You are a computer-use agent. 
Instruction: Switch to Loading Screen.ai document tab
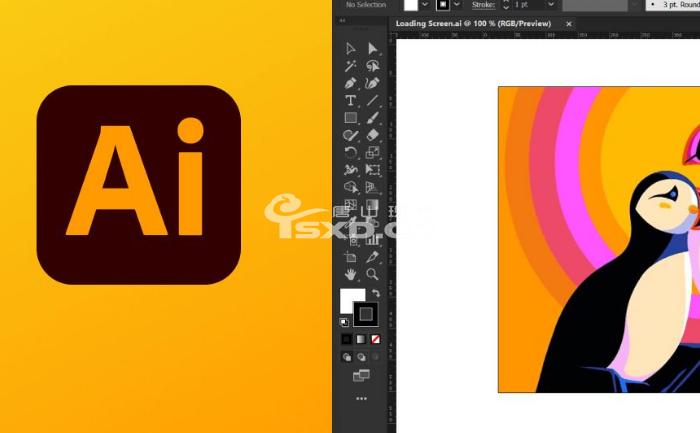coord(473,24)
